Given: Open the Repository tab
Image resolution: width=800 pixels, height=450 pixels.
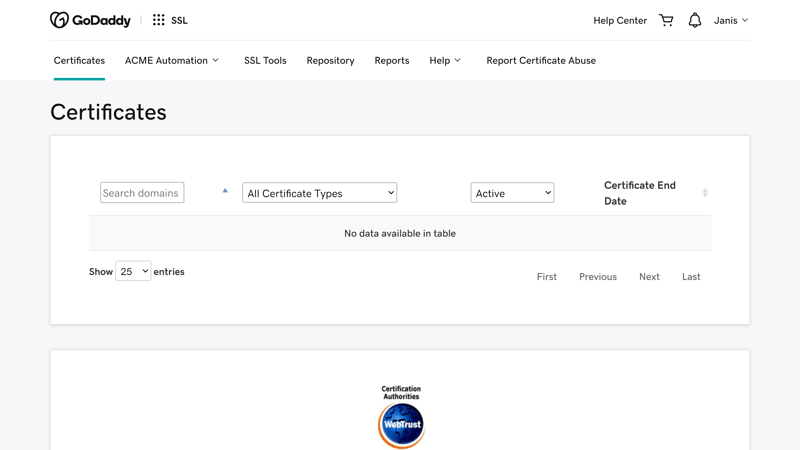Looking at the screenshot, I should tap(330, 61).
